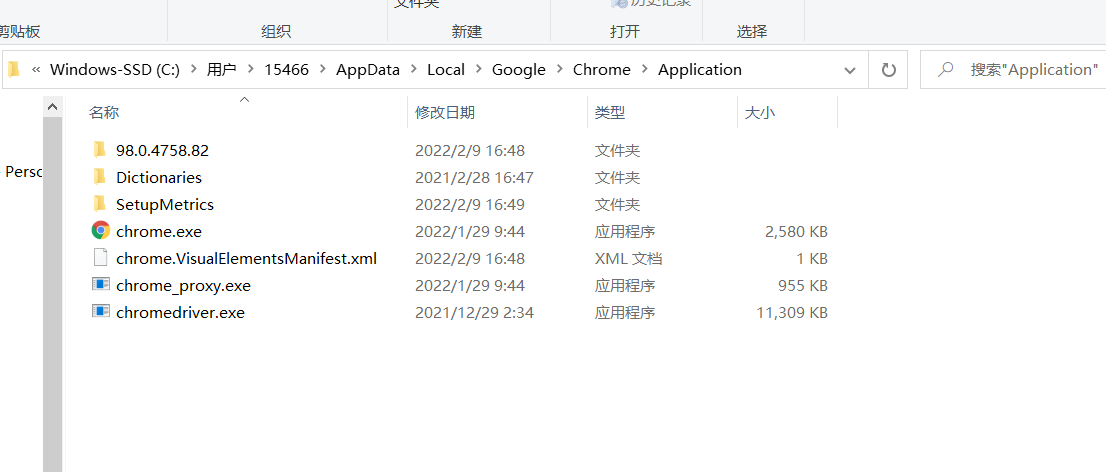Go to Google in the breadcrumb

(x=519, y=70)
